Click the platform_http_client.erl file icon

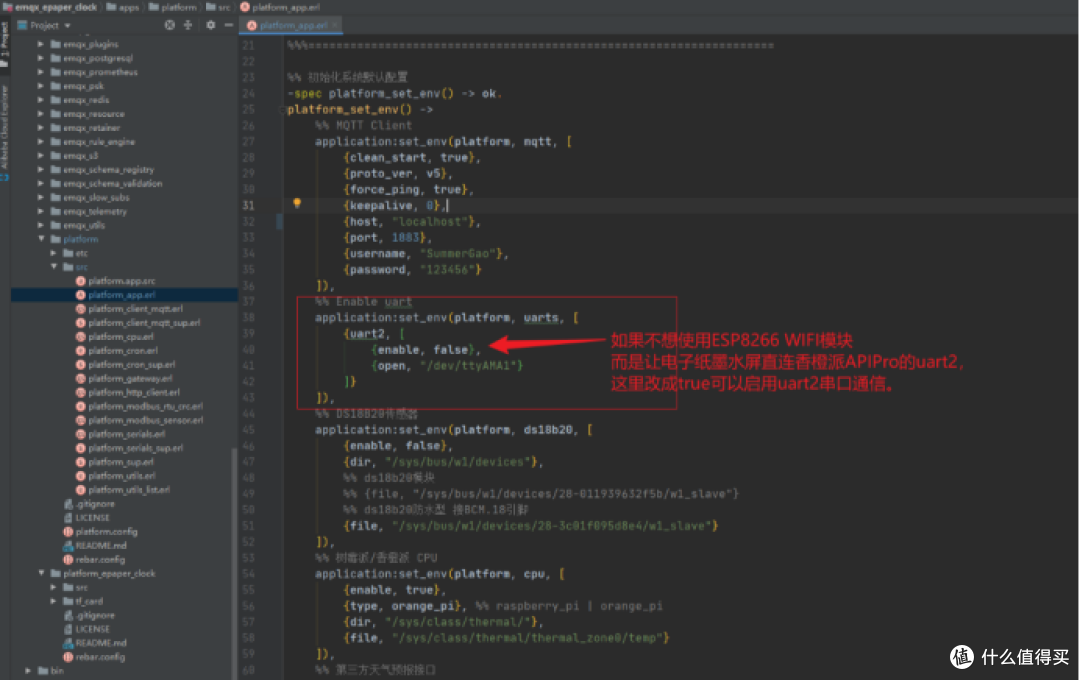point(81,392)
